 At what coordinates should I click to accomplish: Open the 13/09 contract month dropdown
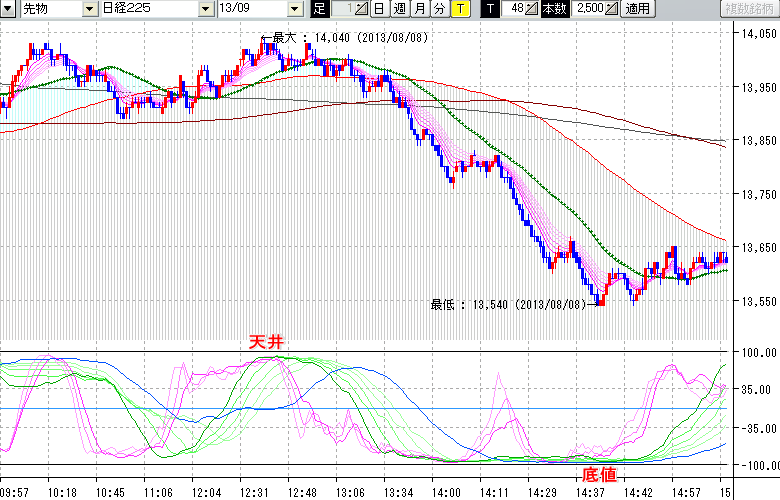point(294,9)
